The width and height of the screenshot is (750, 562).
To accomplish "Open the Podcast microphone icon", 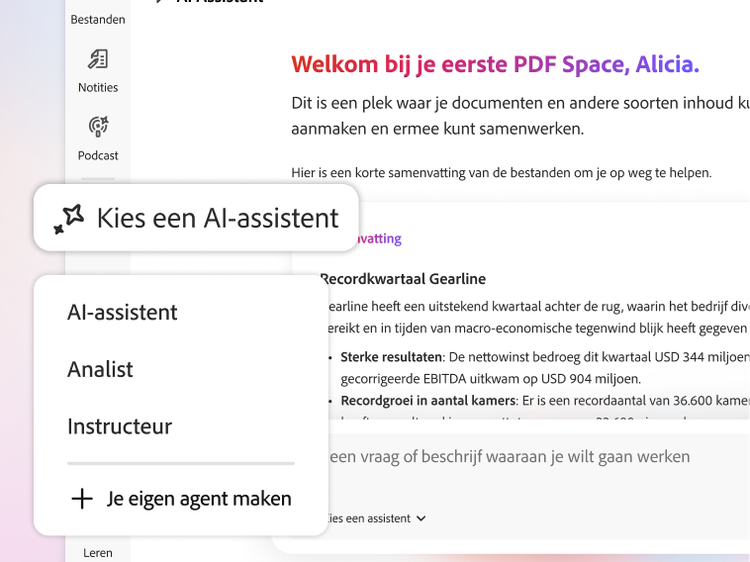I will (98, 127).
